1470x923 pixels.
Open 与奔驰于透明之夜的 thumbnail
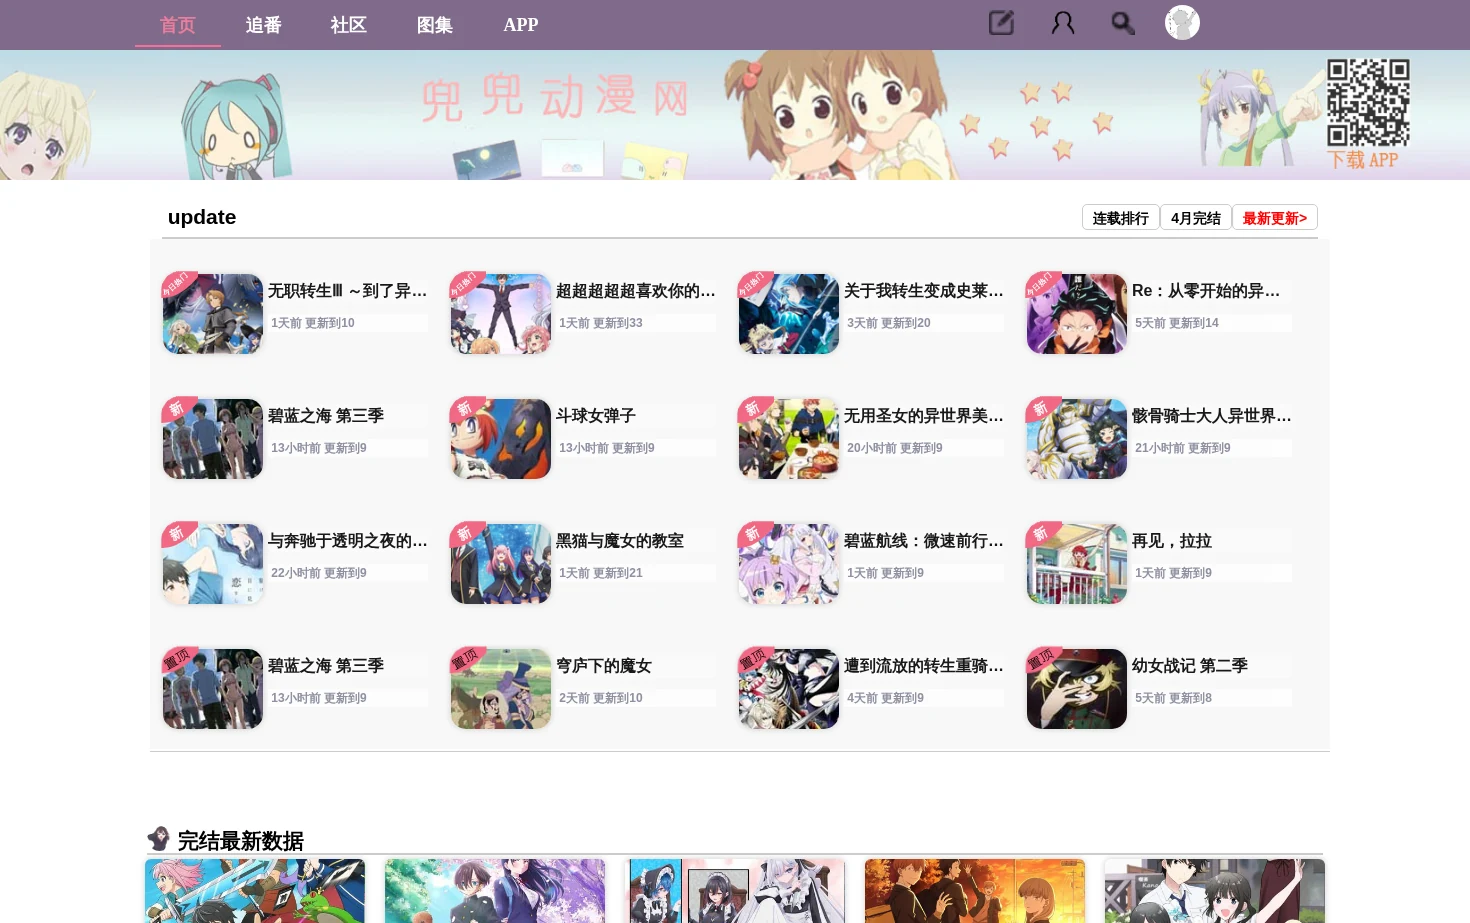(213, 564)
